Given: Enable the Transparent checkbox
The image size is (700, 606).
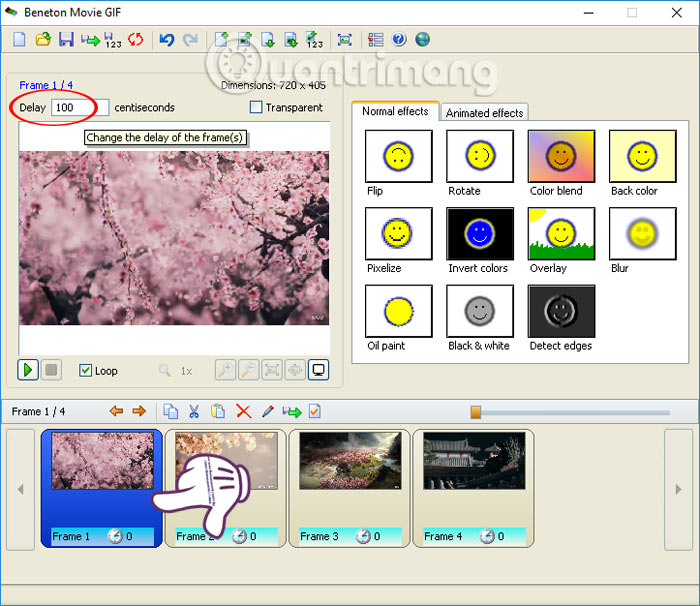Looking at the screenshot, I should 257,108.
